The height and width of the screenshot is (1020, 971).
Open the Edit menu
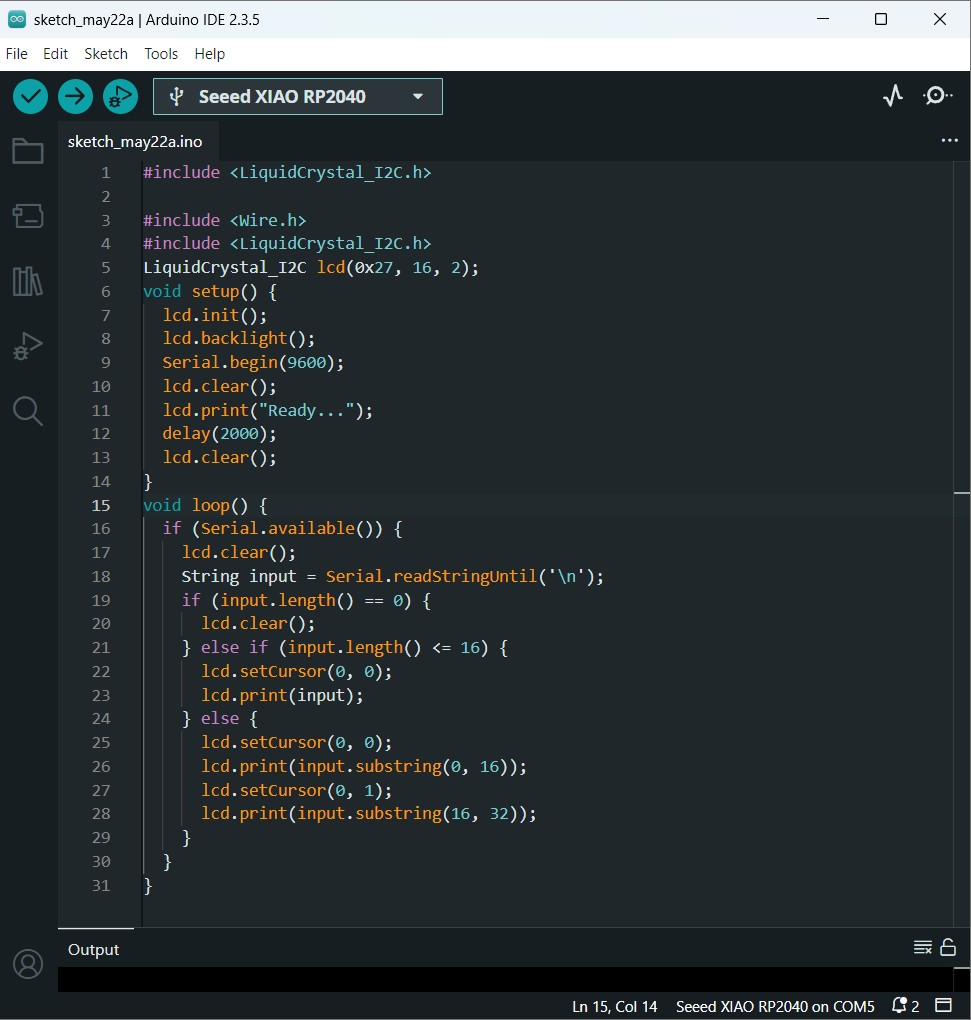[x=55, y=54]
